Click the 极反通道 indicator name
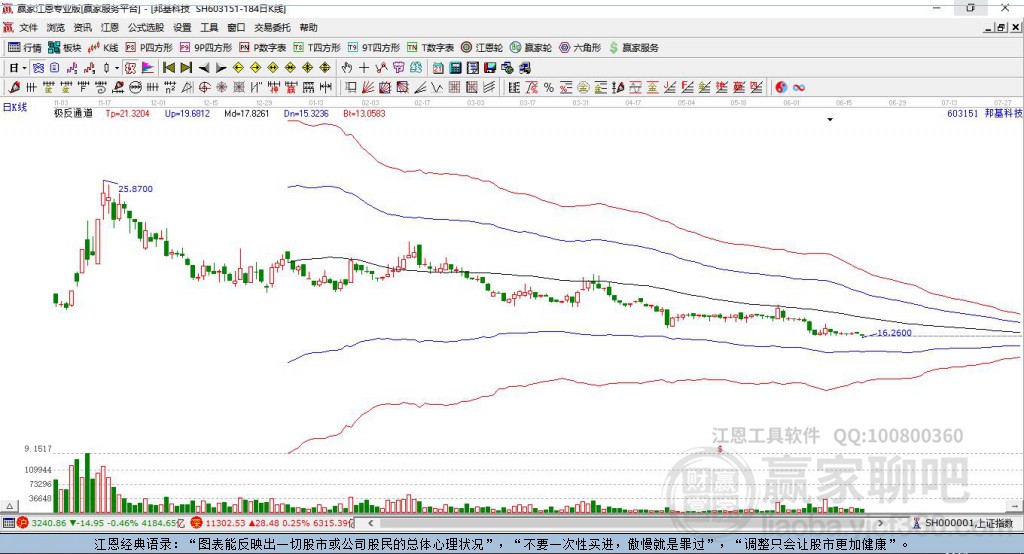Screen dimensions: 1024x554 coord(73,113)
